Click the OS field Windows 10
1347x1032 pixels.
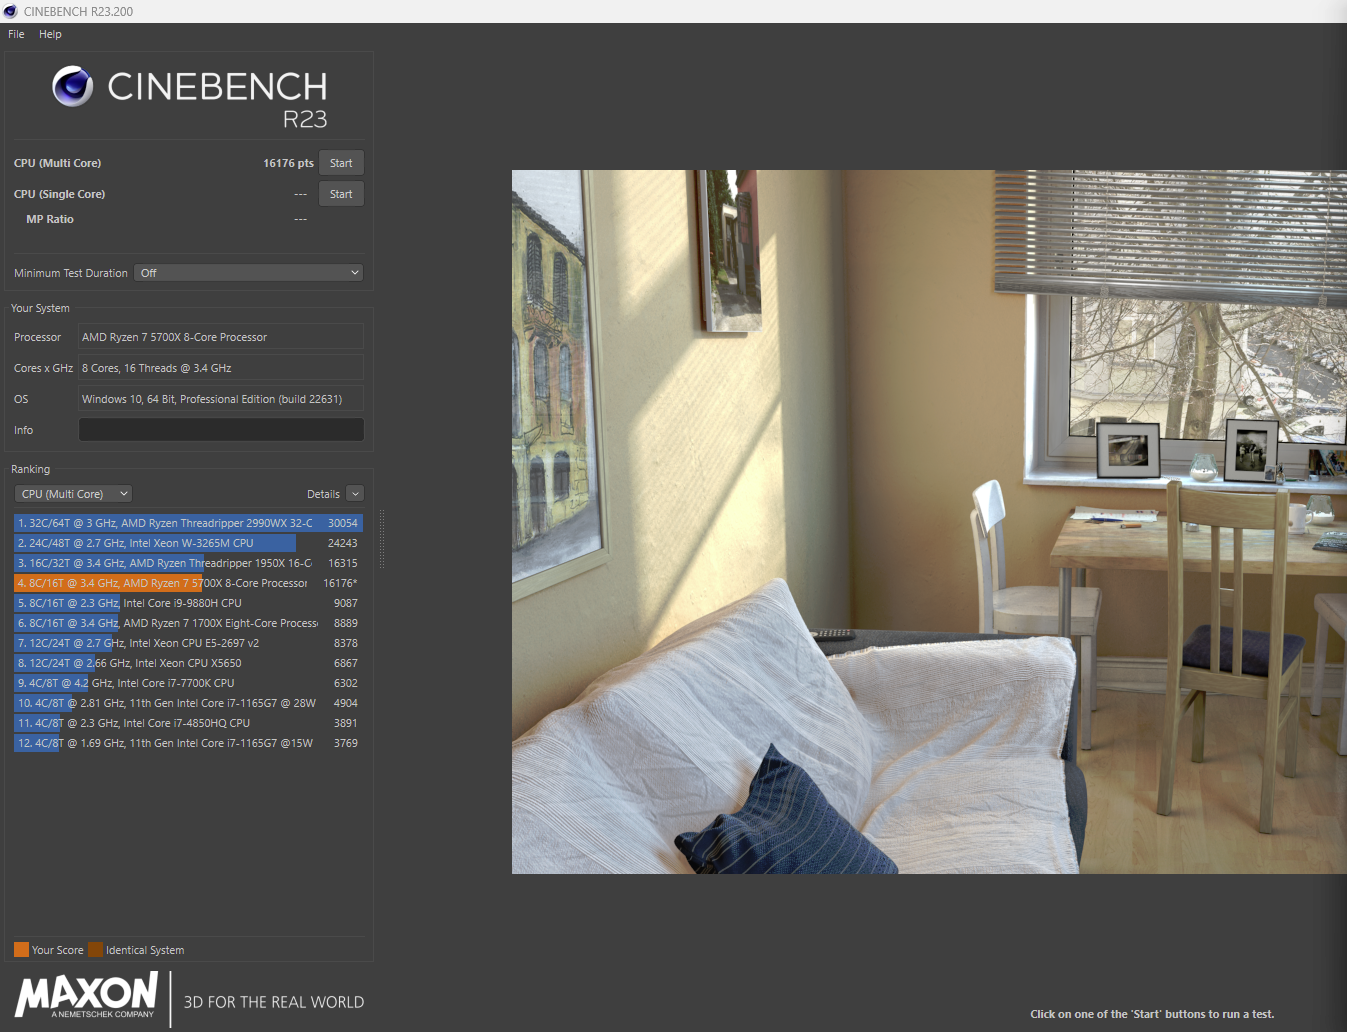[221, 399]
